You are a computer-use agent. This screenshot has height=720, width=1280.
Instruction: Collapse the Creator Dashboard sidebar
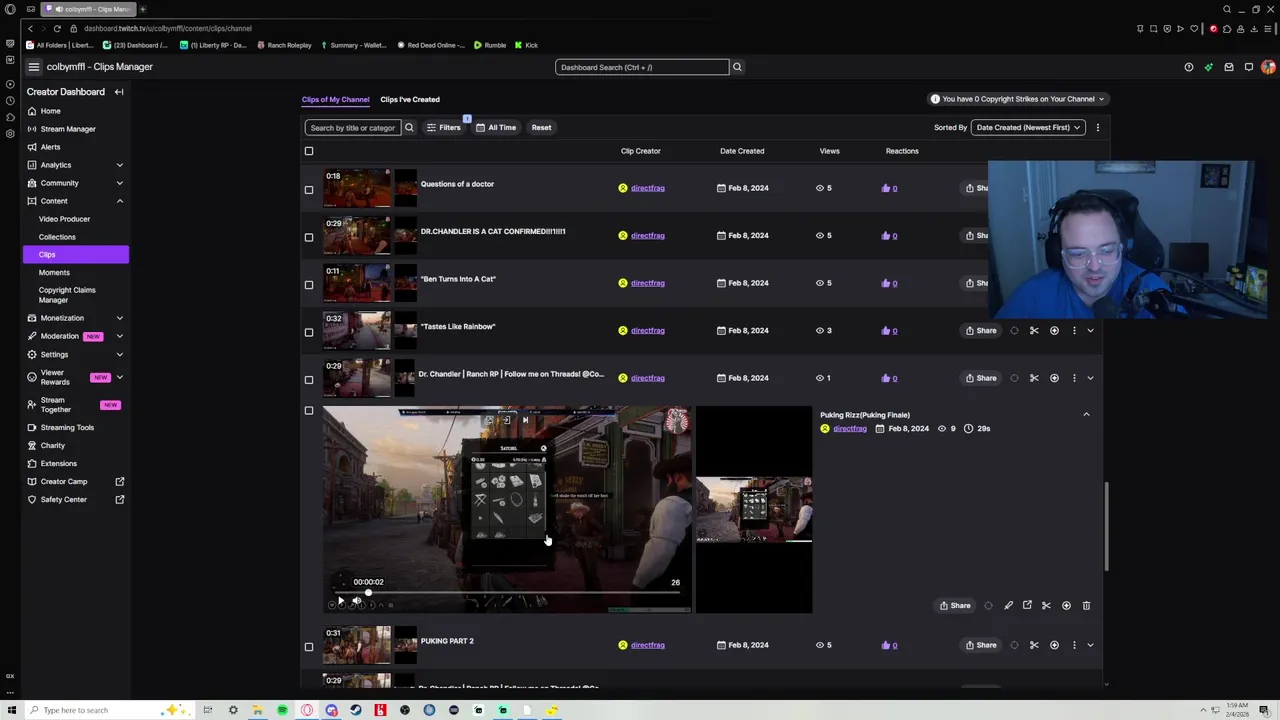pos(119,92)
